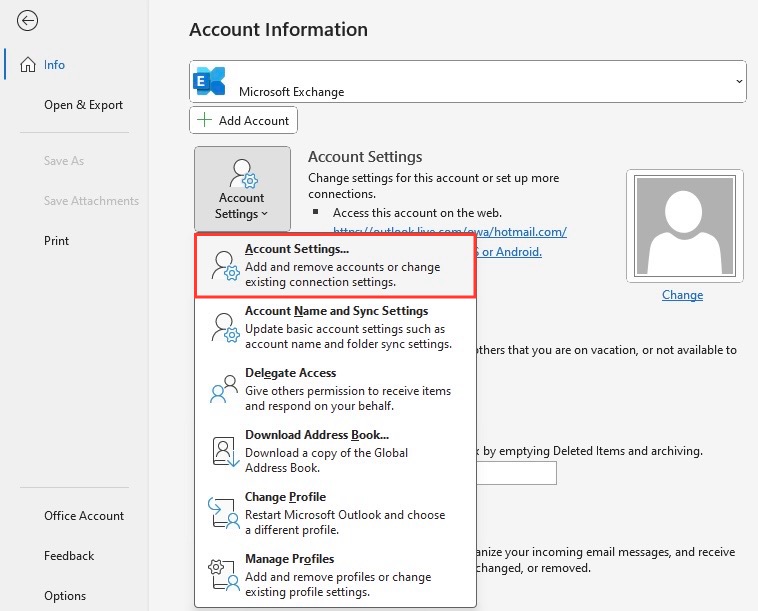
Task: Open Feedback in sidebar
Action: pyautogui.click(x=69, y=556)
